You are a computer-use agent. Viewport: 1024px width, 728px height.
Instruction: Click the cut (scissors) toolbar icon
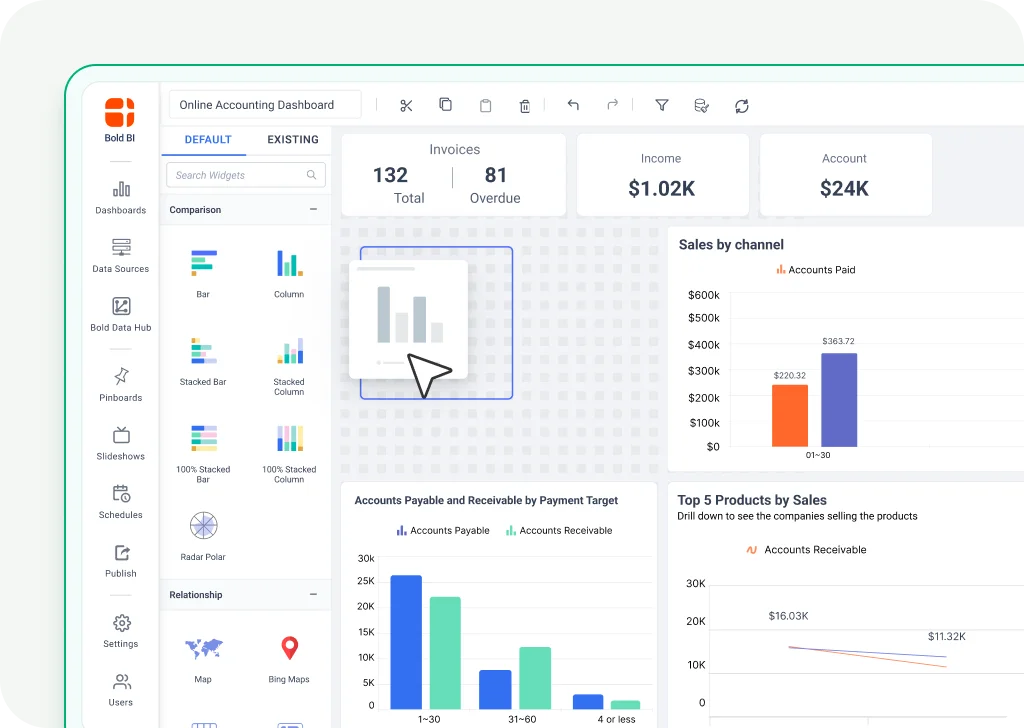(x=406, y=106)
